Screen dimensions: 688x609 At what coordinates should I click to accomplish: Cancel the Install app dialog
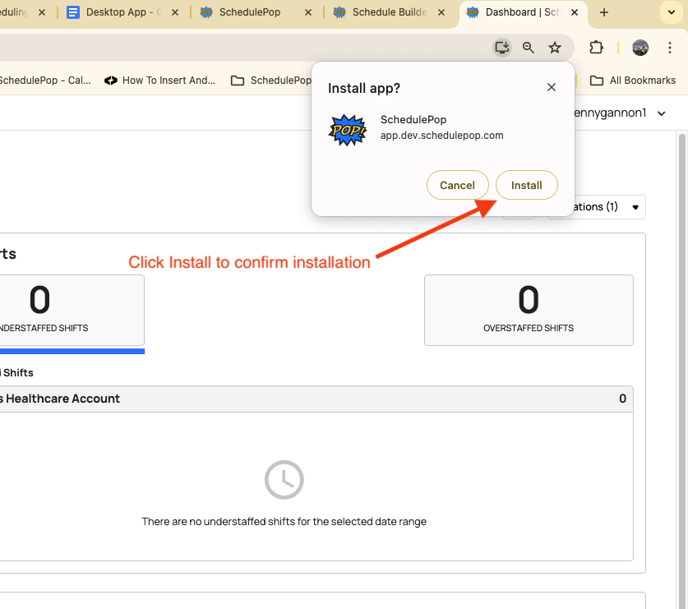click(457, 185)
